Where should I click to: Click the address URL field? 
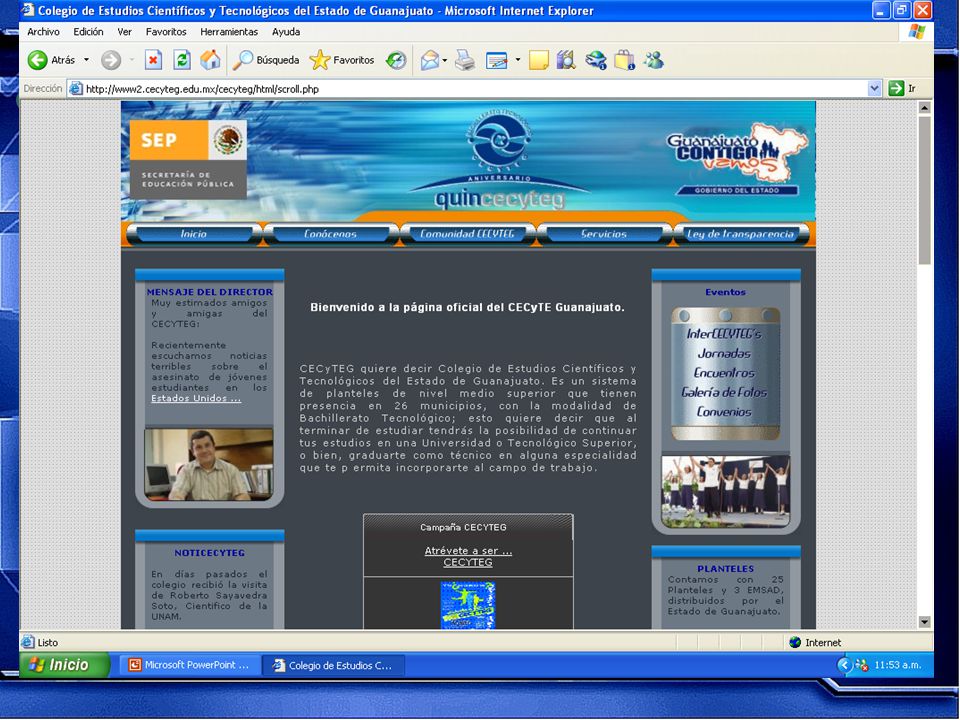point(474,89)
